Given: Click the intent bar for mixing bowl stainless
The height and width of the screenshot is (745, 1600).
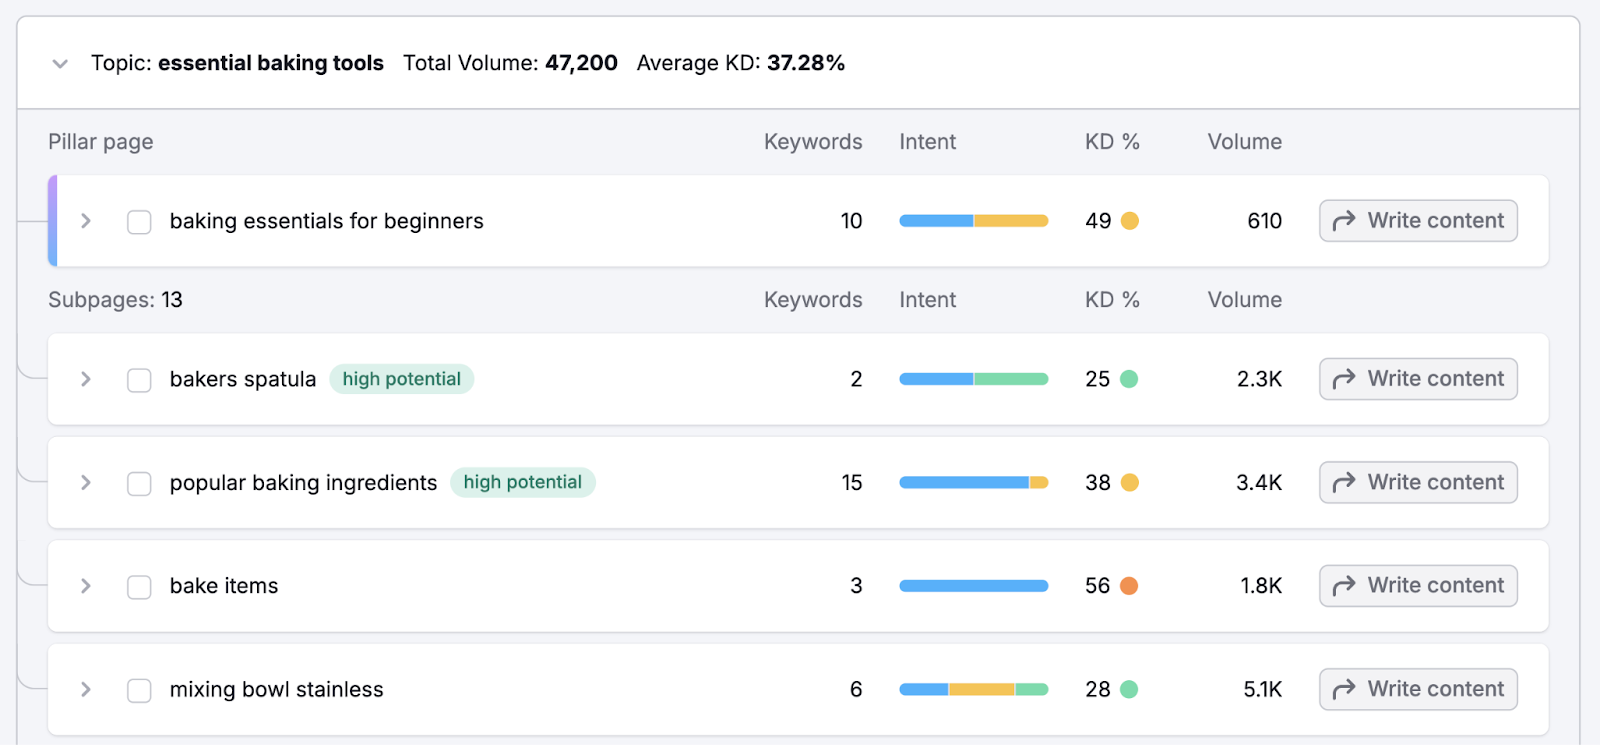Looking at the screenshot, I should tap(973, 689).
